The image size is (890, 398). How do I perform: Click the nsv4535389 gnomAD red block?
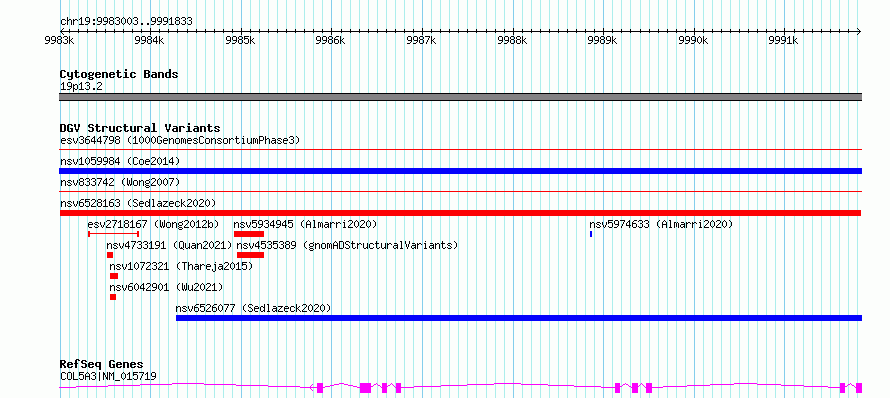(250, 255)
